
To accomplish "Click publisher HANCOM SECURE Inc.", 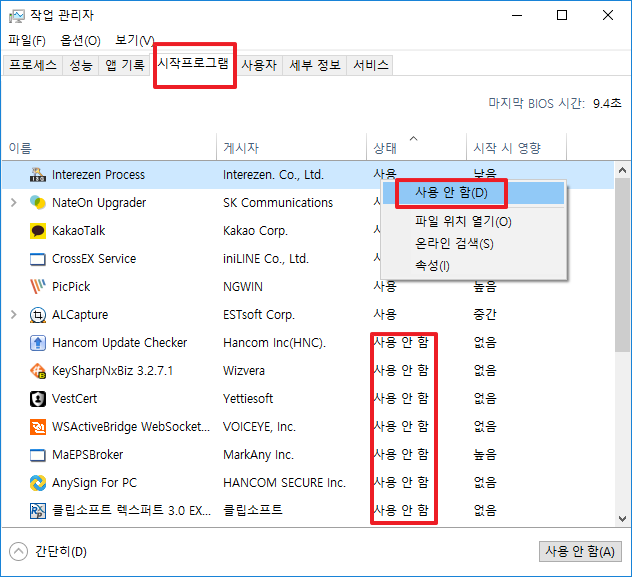I will coord(285,482).
